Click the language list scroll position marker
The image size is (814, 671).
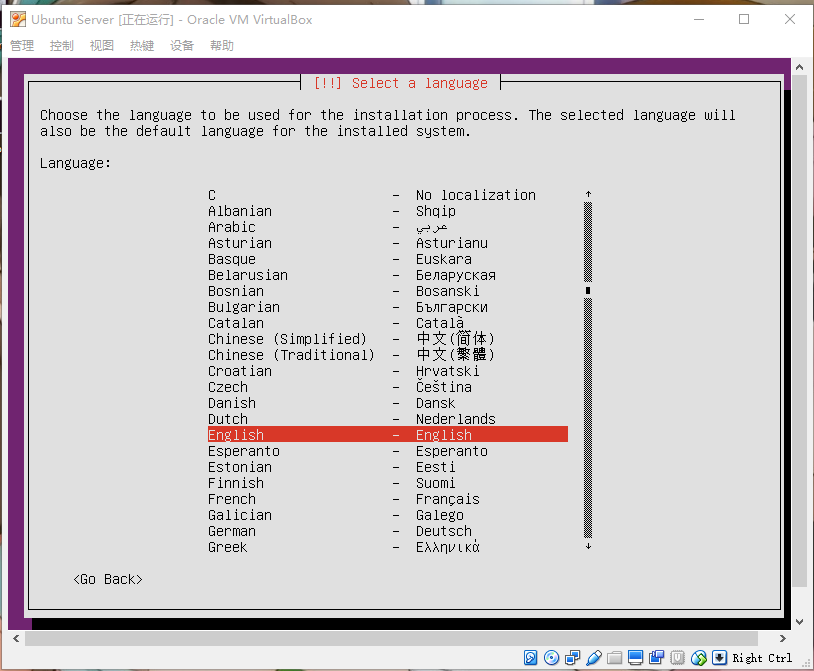[588, 291]
